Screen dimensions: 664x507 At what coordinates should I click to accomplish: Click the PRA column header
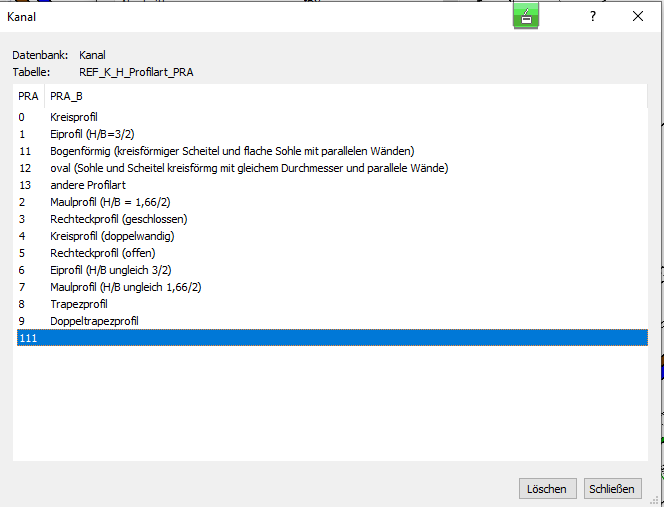coord(28,96)
